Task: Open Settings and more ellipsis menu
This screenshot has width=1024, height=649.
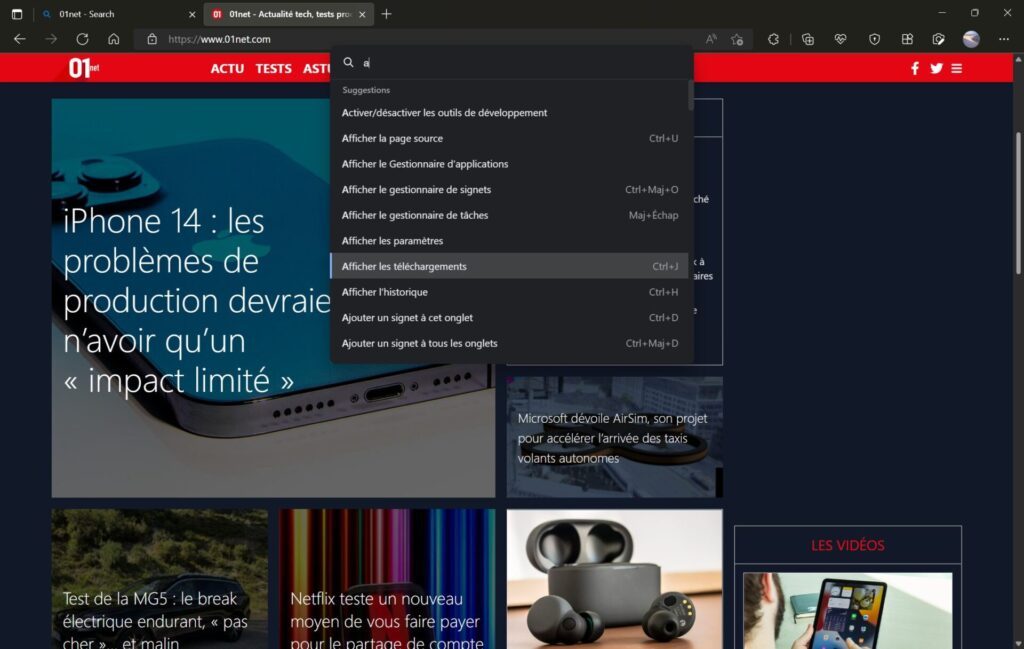Action: (1004, 39)
